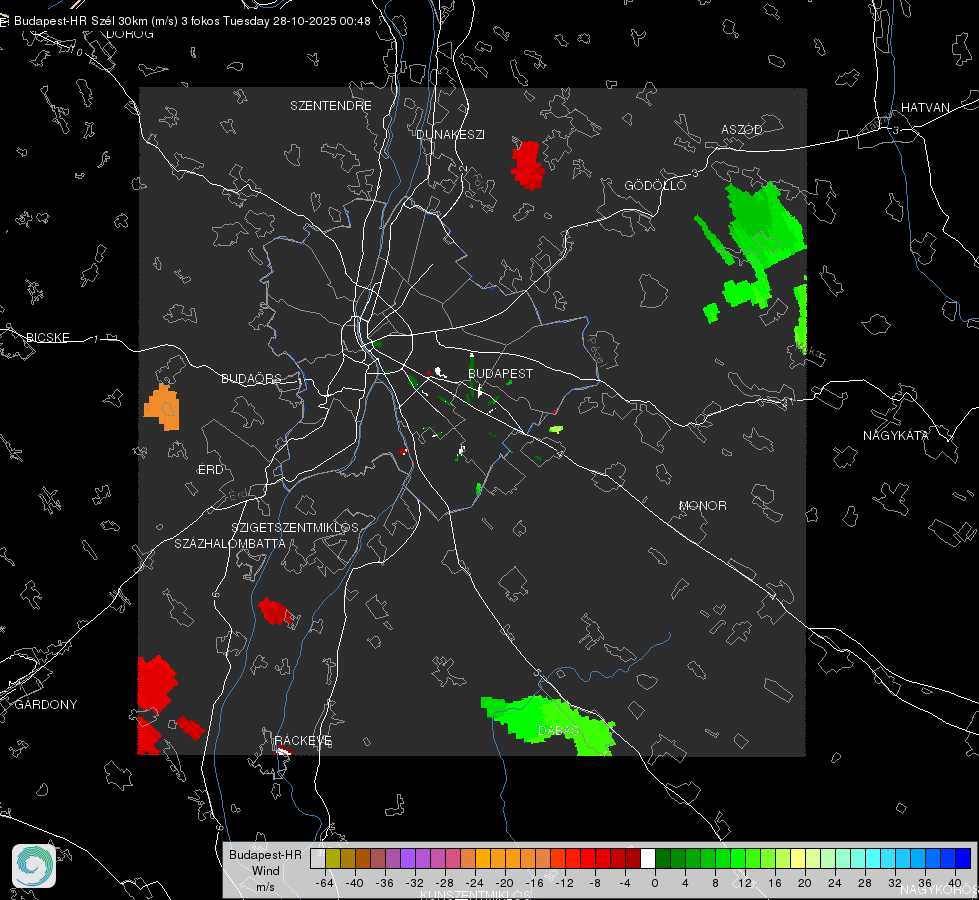This screenshot has width=979, height=900.
Task: Click the swirl weather service logo
Action: pyautogui.click(x=34, y=866)
